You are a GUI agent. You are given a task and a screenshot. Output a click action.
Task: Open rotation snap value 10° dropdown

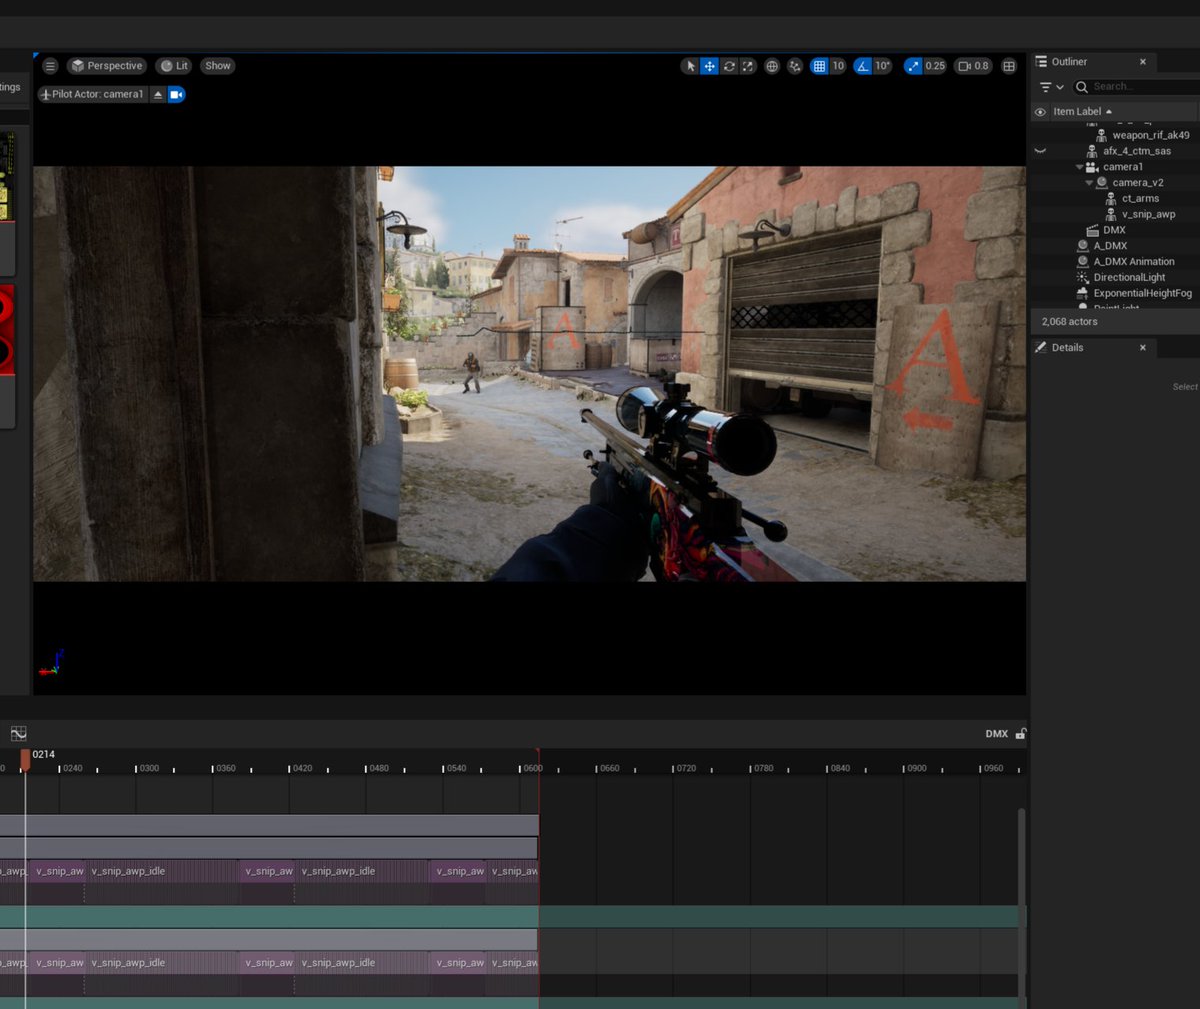pos(882,66)
